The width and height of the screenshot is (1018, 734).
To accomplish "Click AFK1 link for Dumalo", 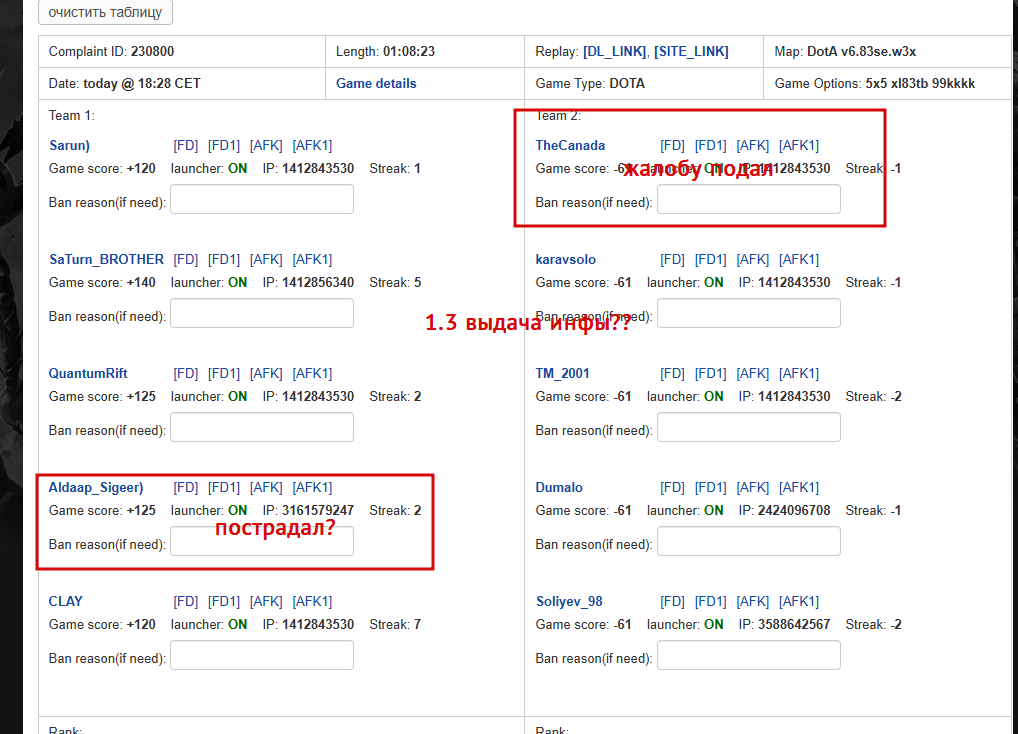I will pos(799,487).
